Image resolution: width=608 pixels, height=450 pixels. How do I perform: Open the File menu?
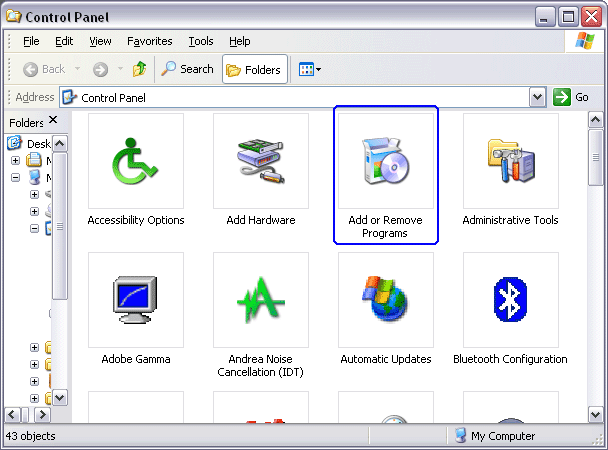(x=31, y=41)
